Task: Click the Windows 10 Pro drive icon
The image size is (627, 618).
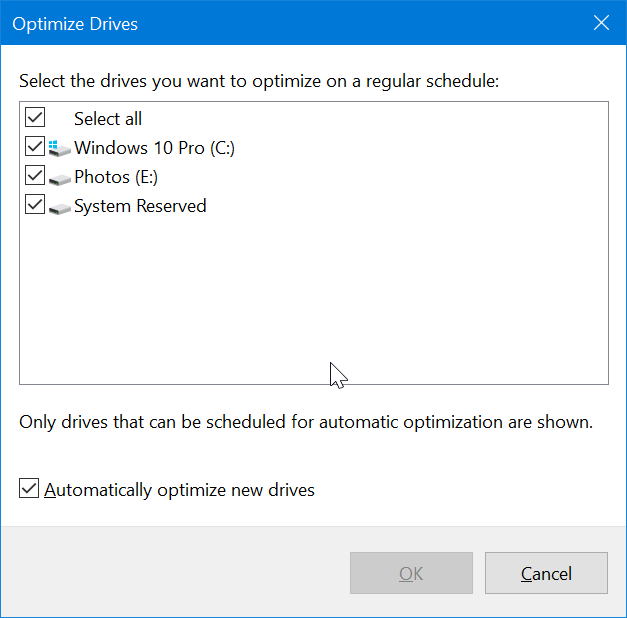Action: [60, 148]
